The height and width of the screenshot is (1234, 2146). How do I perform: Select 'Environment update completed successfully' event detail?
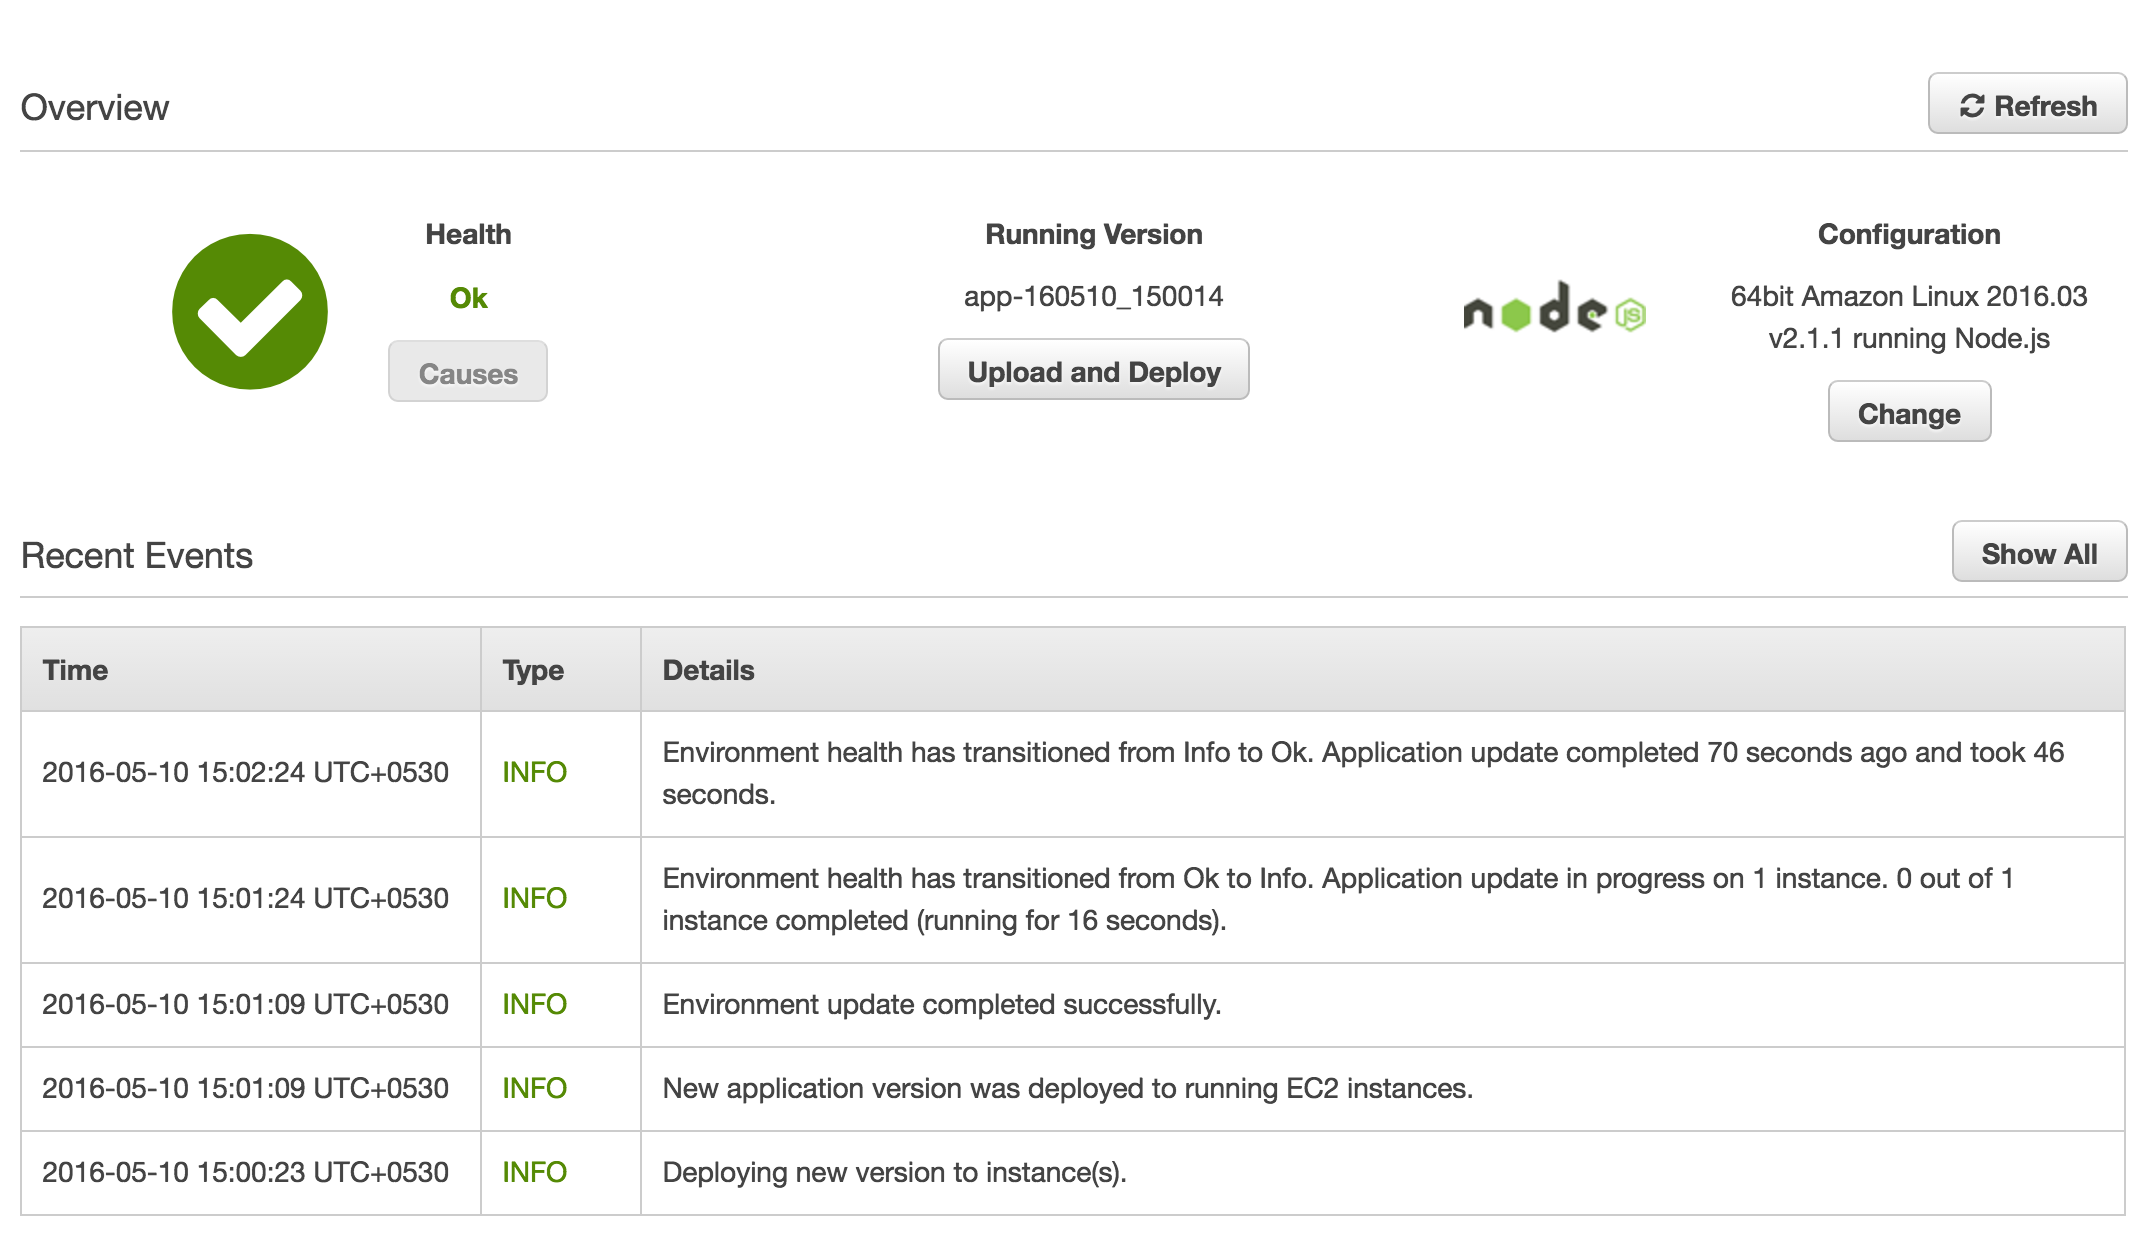pyautogui.click(x=941, y=1004)
